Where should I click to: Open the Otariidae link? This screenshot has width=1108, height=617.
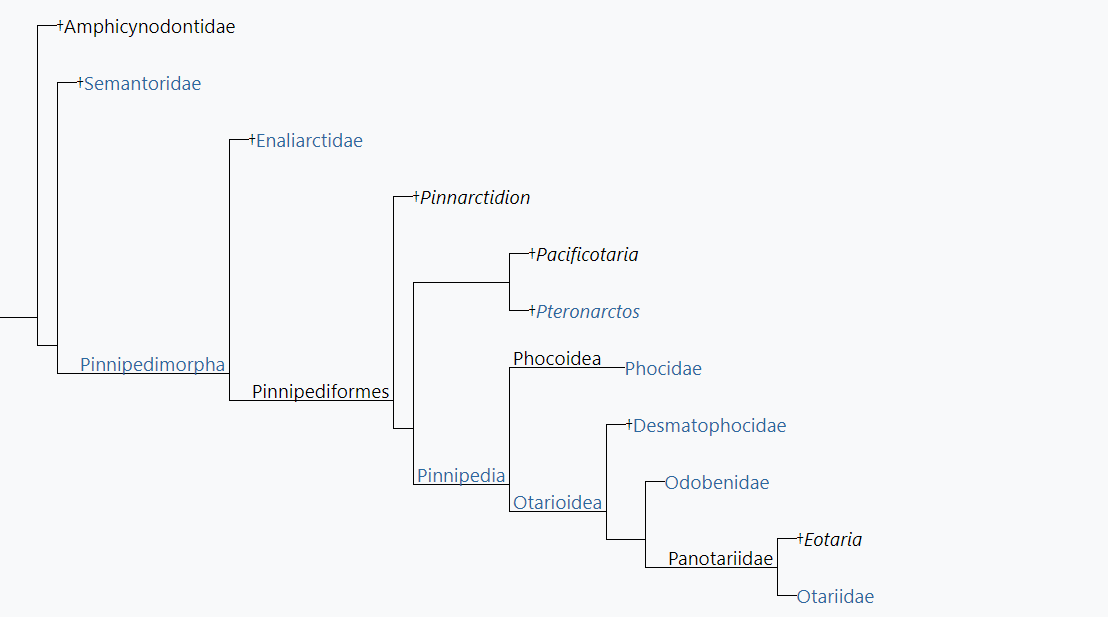(x=835, y=597)
